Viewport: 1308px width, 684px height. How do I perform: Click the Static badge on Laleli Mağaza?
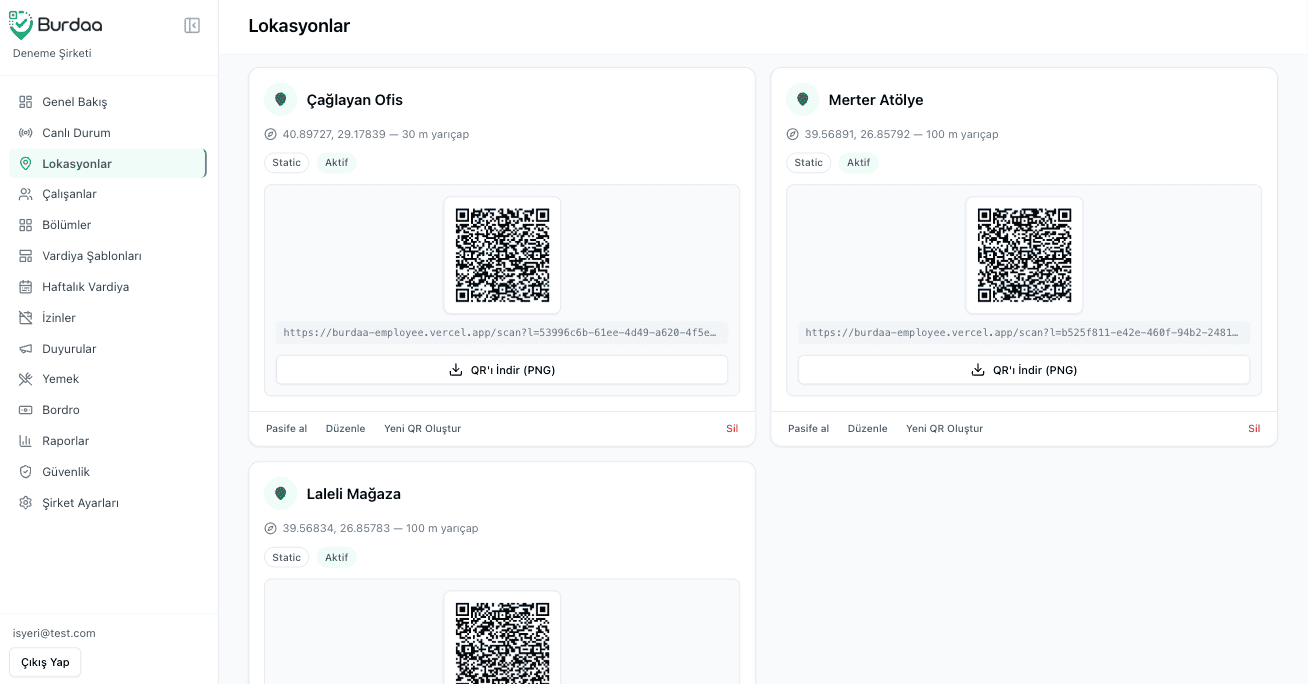[x=287, y=557]
